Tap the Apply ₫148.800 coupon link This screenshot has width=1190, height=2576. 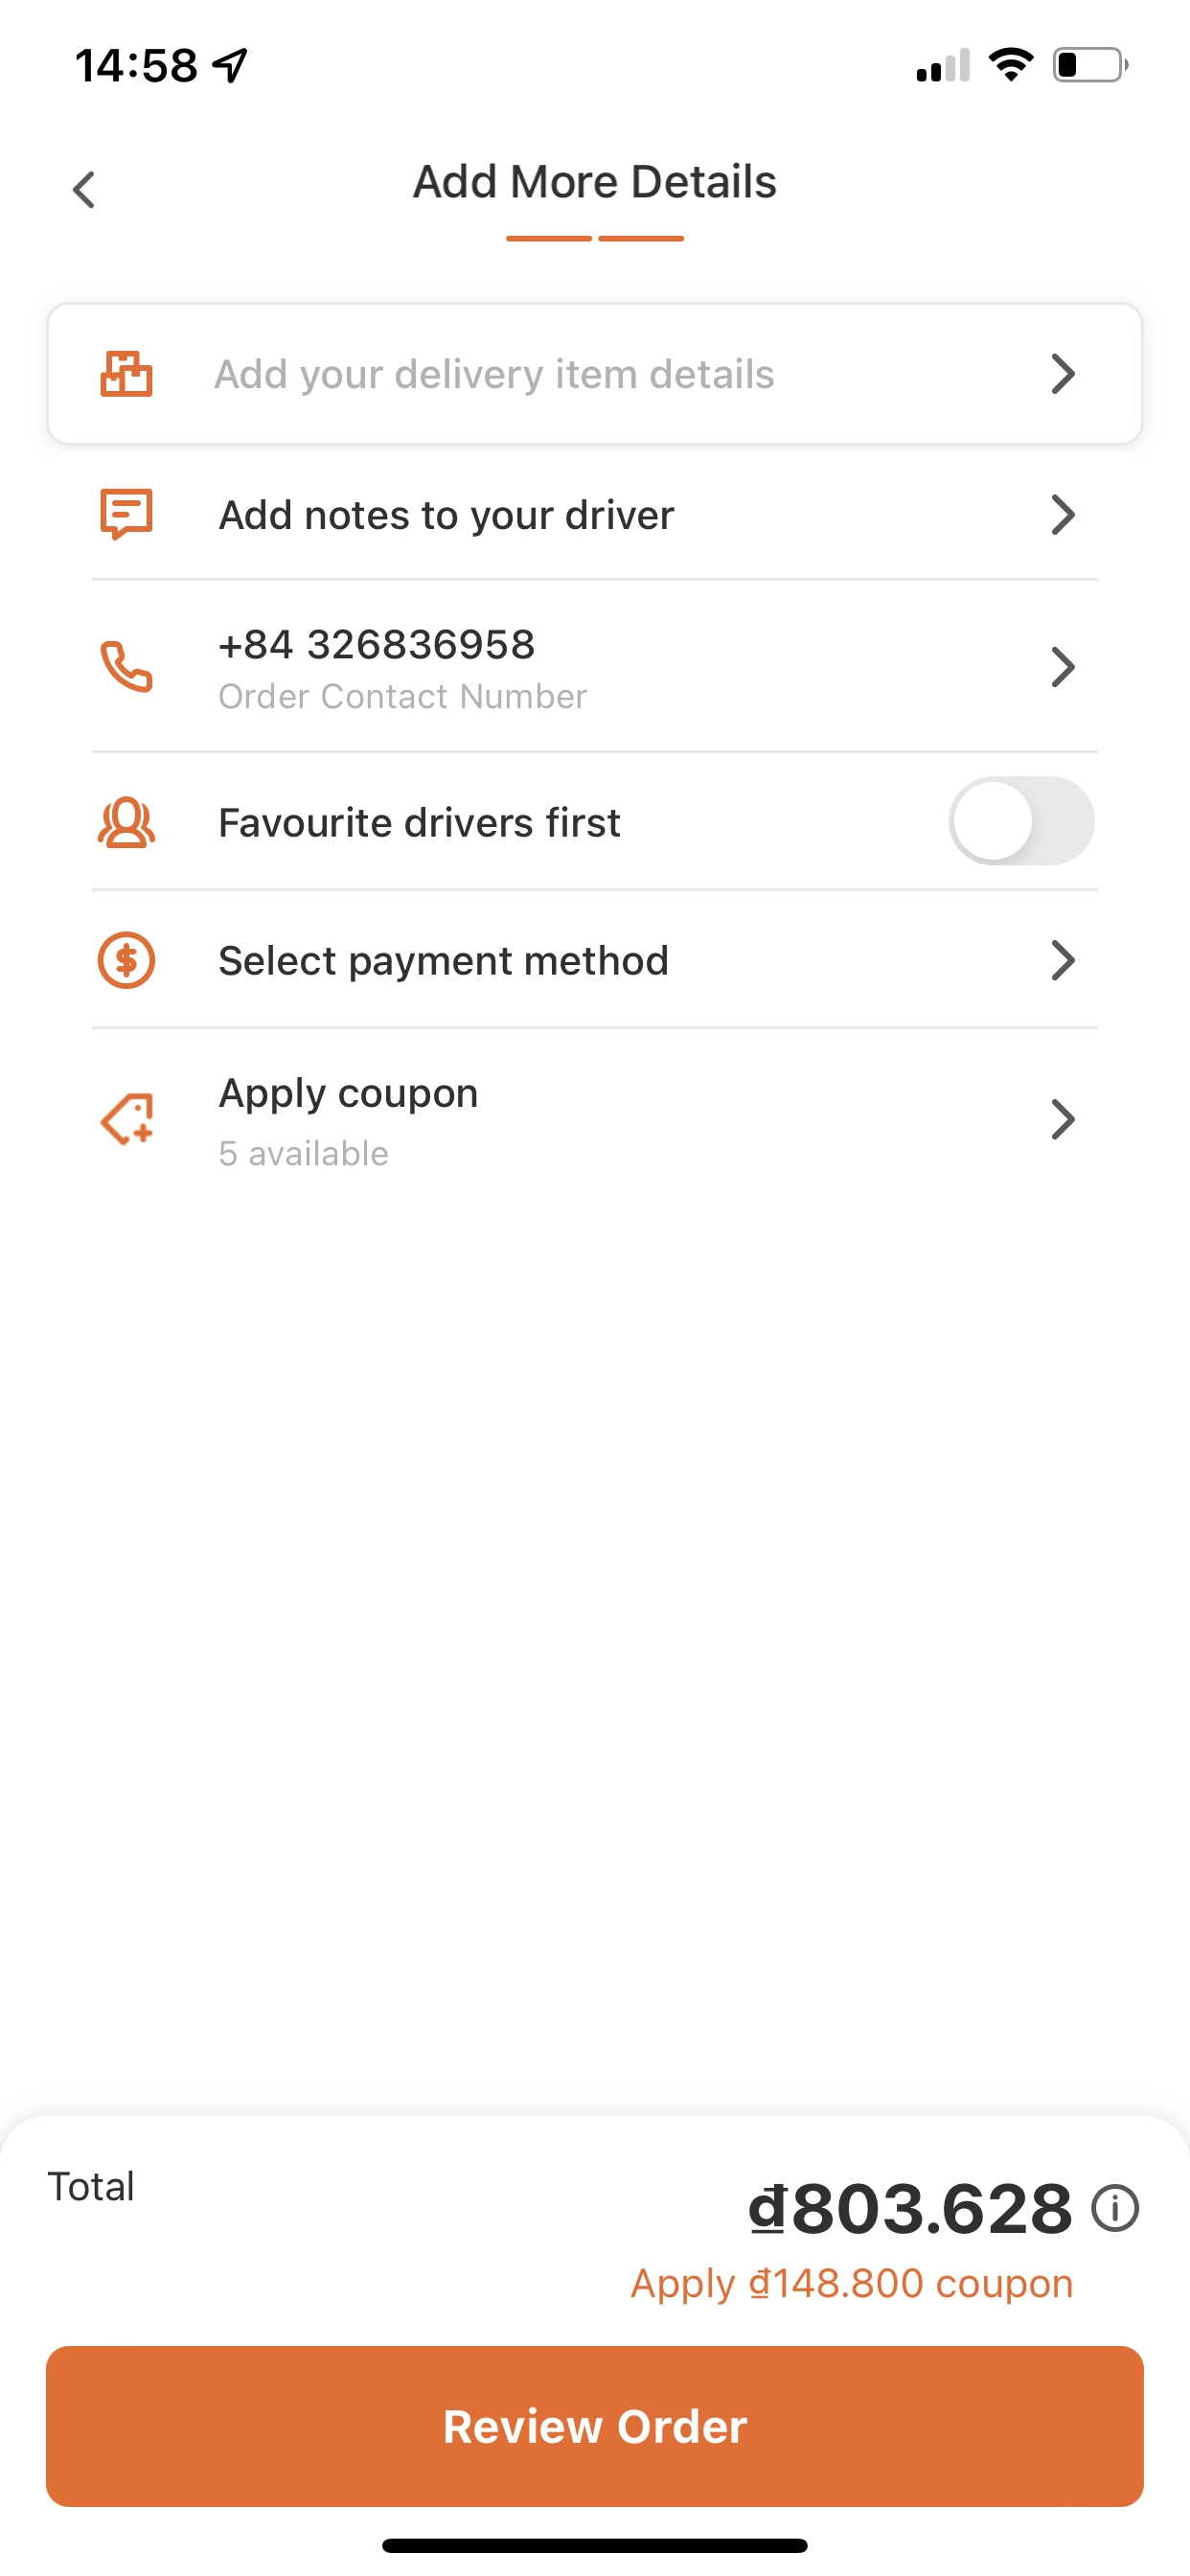(851, 2284)
